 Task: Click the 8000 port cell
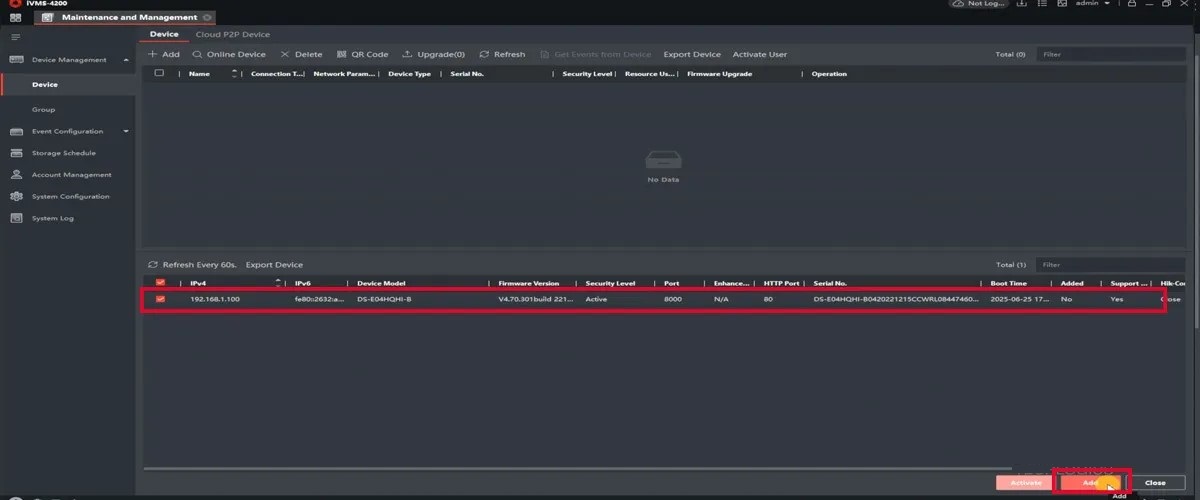pyautogui.click(x=672, y=299)
